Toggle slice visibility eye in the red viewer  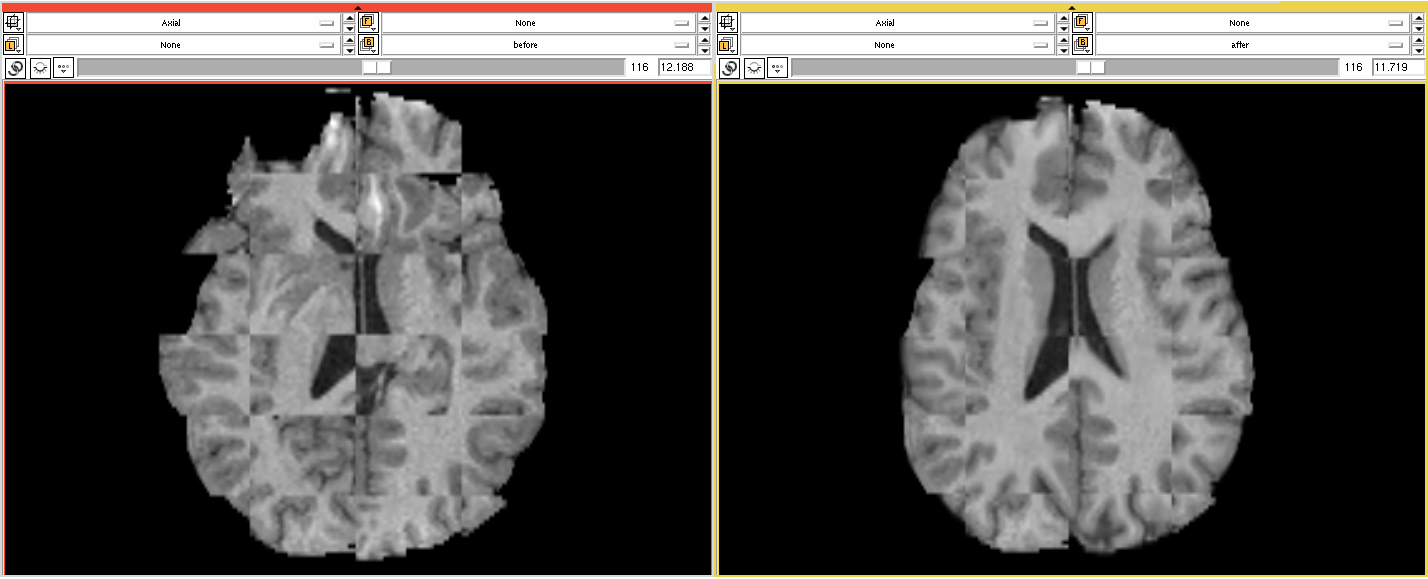pyautogui.click(x=40, y=68)
